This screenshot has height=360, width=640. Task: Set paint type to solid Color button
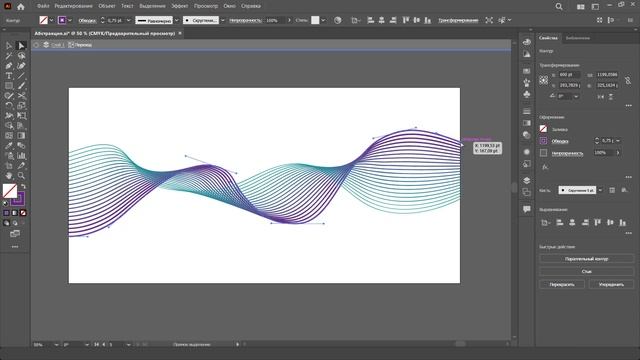pos(6,213)
